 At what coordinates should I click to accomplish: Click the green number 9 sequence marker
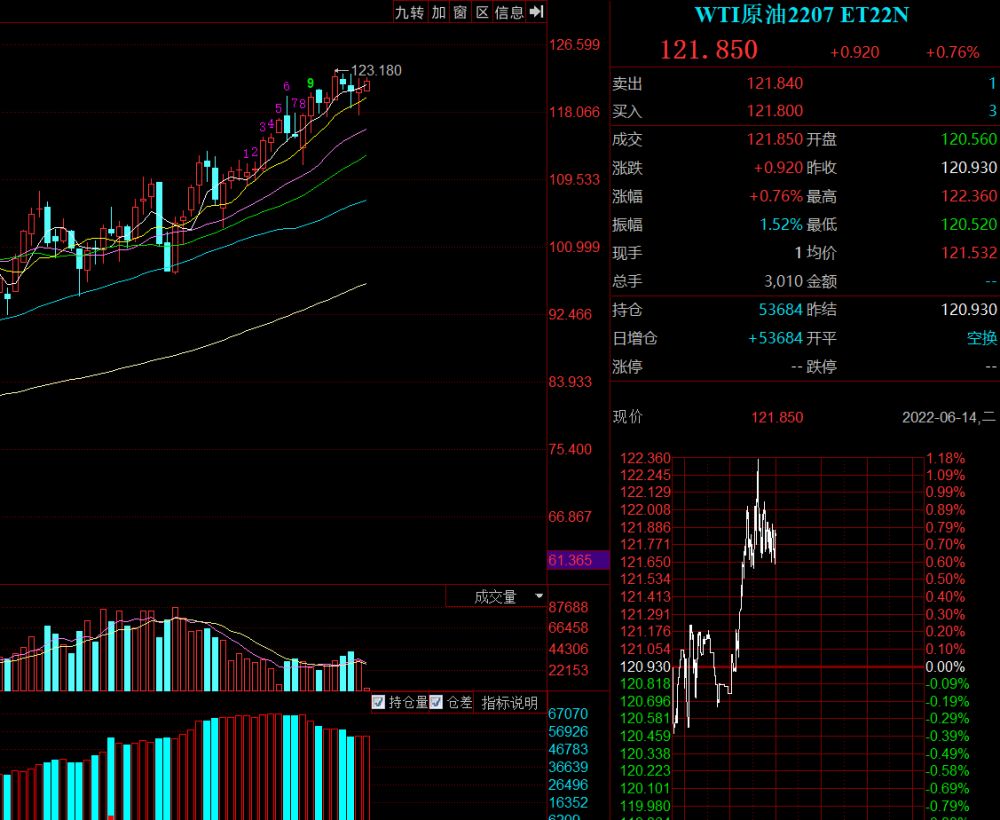(x=311, y=83)
